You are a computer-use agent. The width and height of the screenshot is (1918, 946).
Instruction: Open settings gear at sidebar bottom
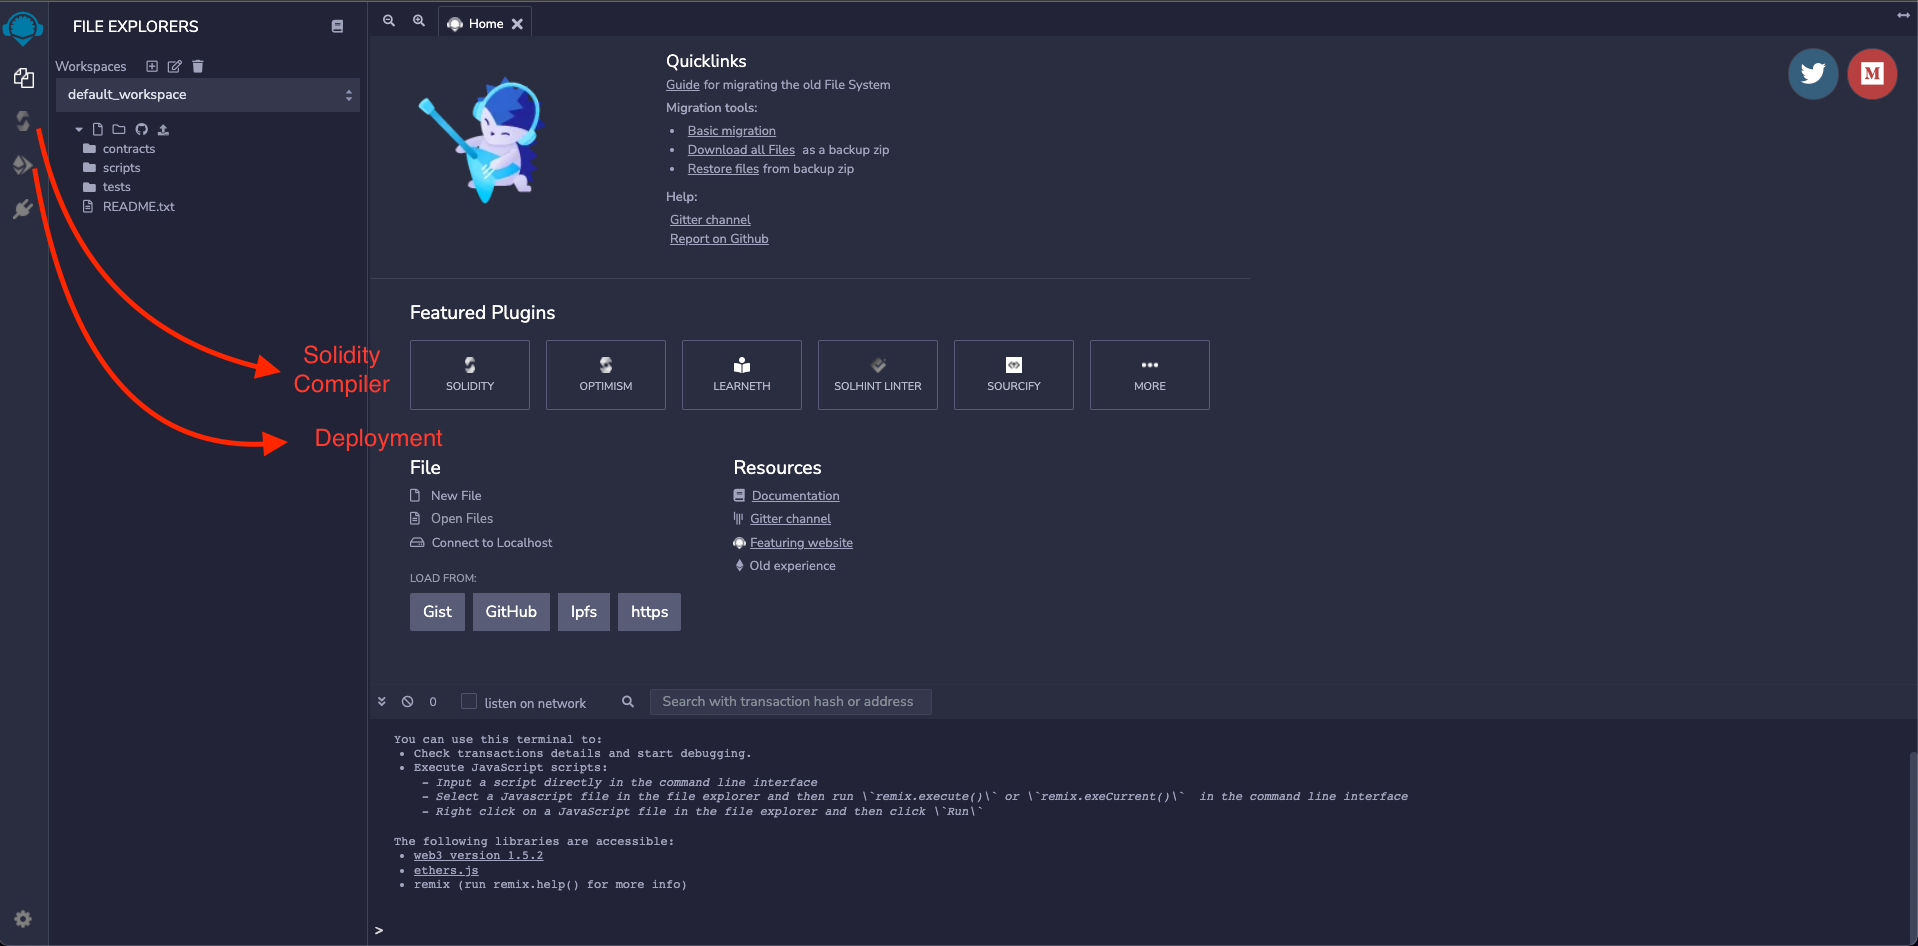click(23, 919)
